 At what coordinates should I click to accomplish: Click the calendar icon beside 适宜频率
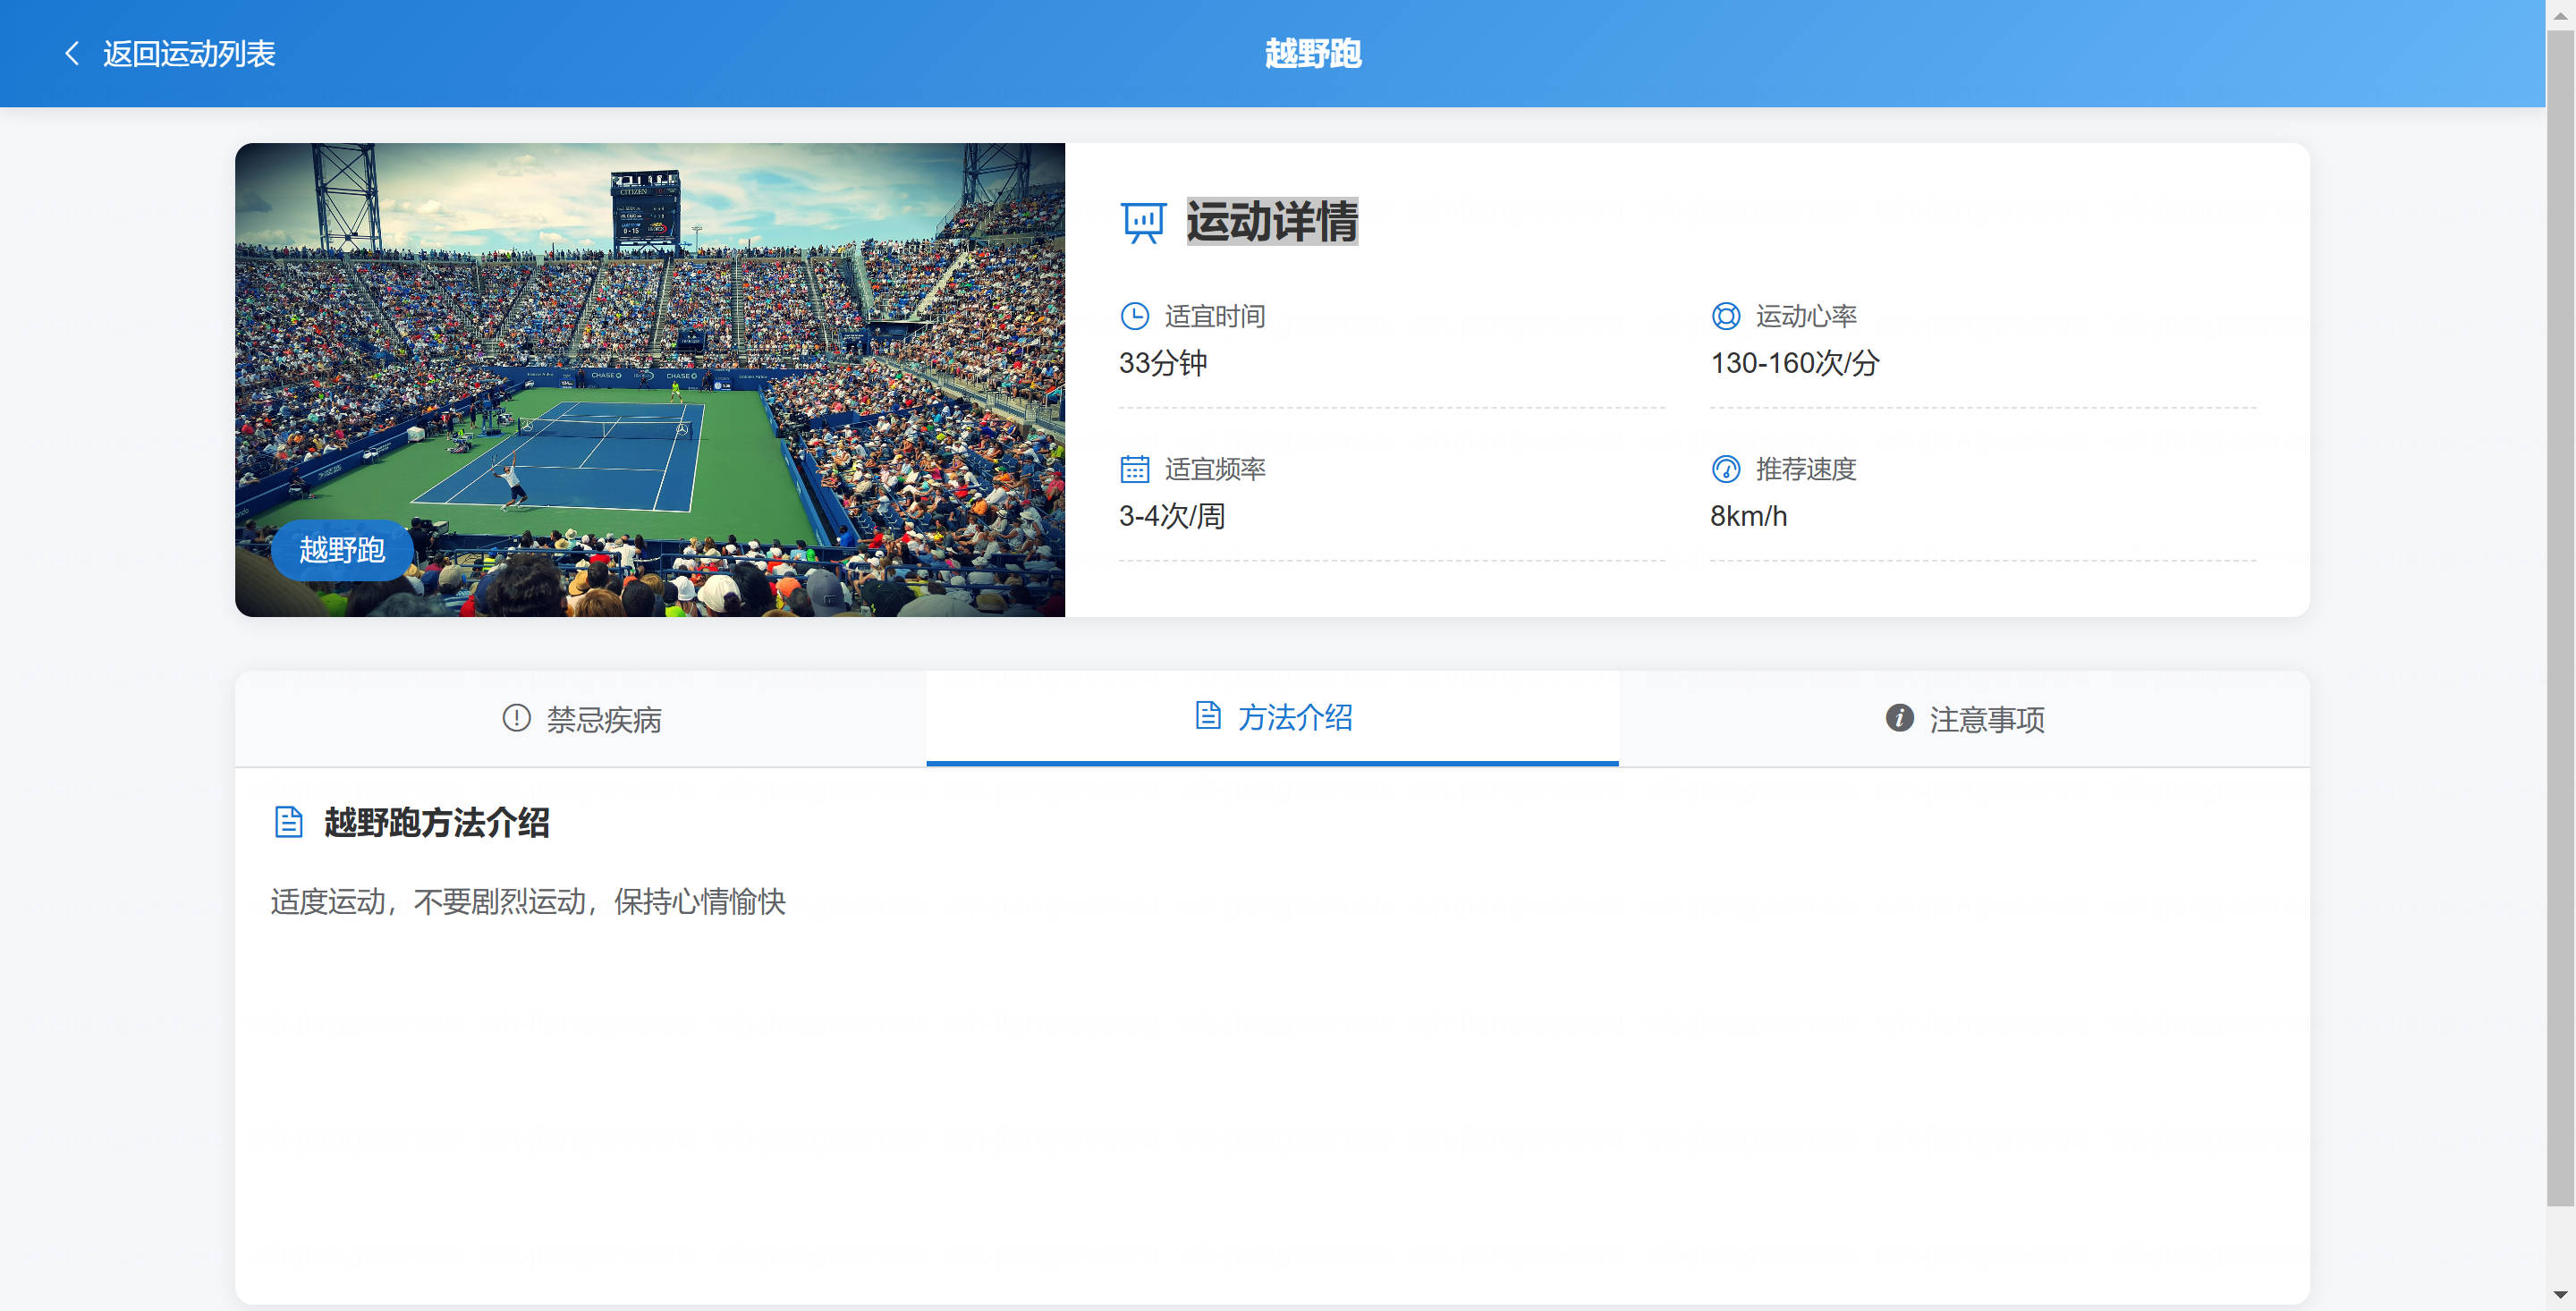point(1134,469)
